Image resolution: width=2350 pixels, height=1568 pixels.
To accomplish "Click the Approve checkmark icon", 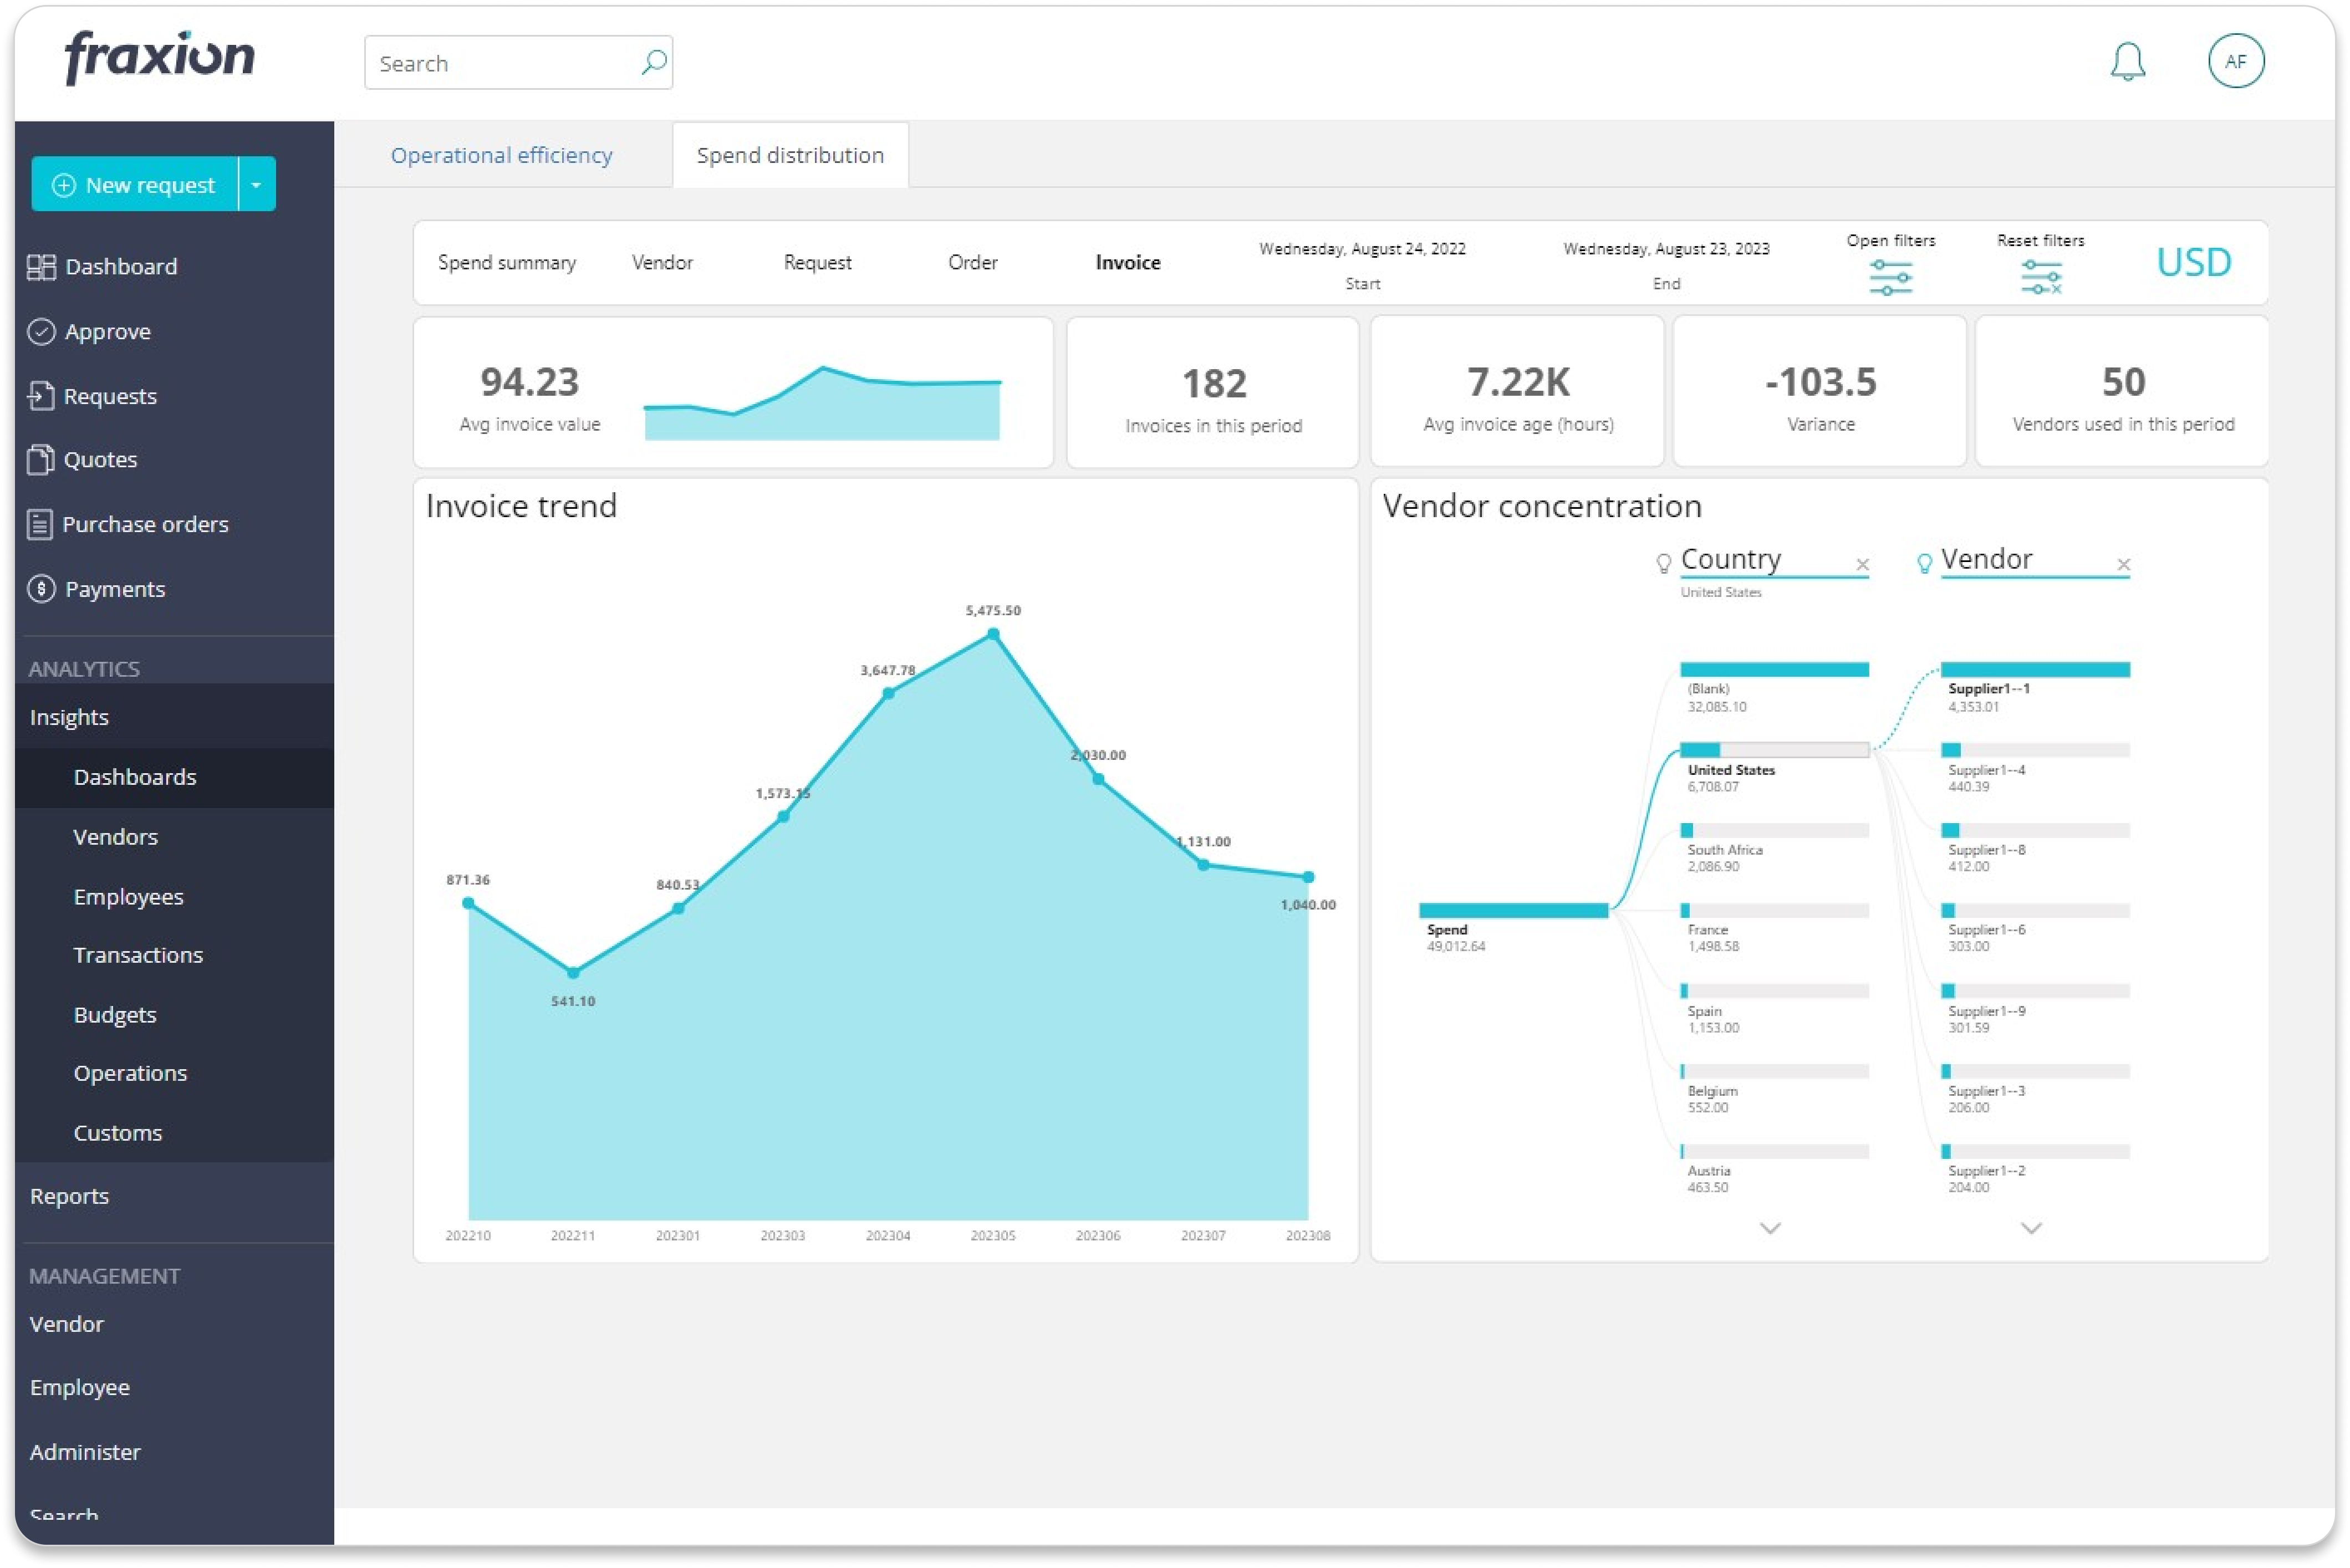I will pos(41,332).
